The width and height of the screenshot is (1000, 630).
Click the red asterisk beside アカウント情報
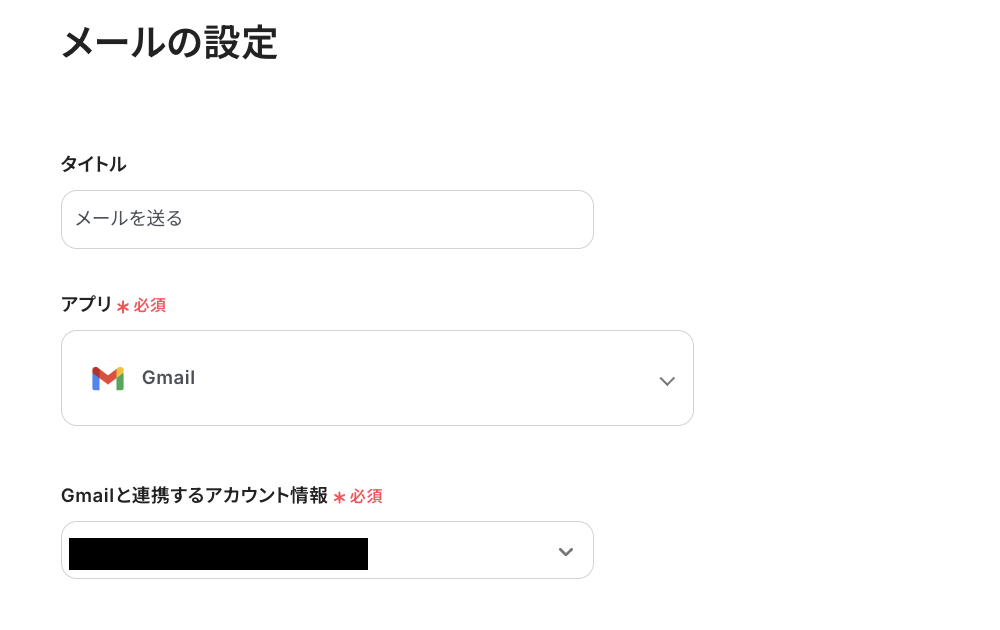tap(340, 497)
